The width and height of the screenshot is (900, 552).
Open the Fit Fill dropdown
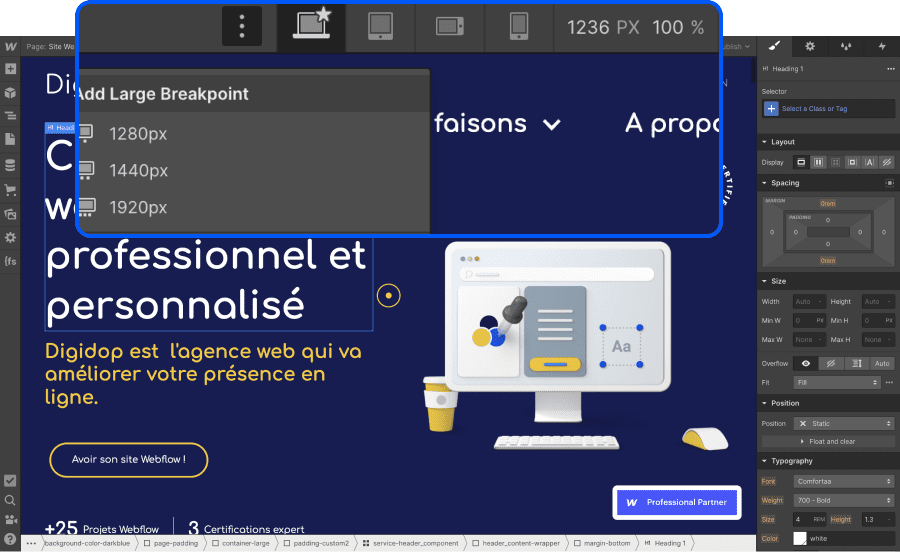pos(837,382)
